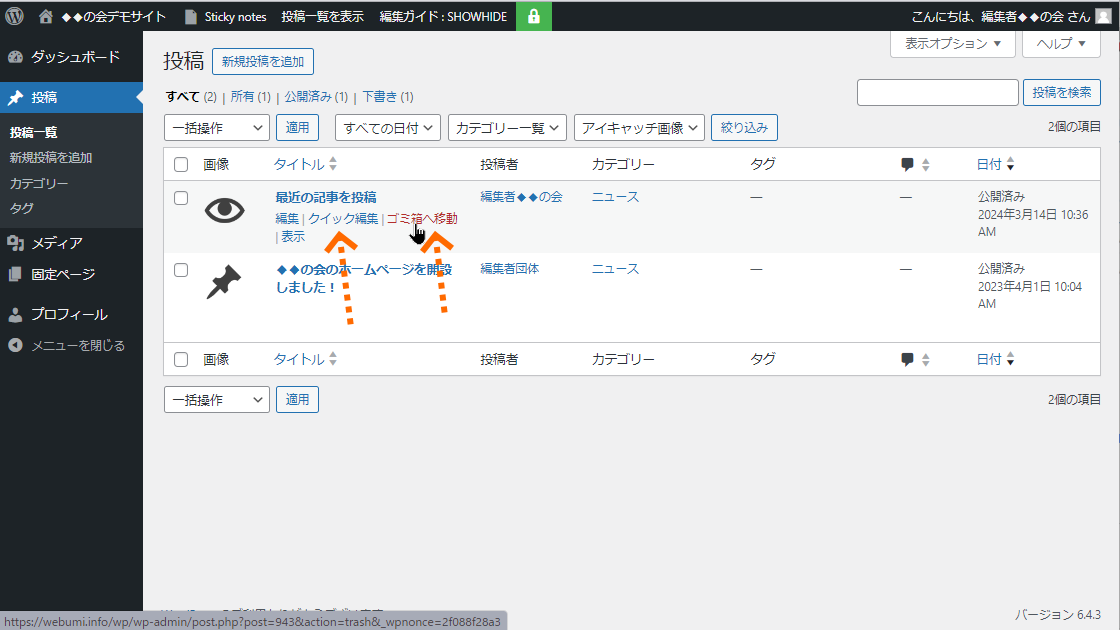Tick the second post's checkbox
Image resolution: width=1120 pixels, height=630 pixels.
181,270
